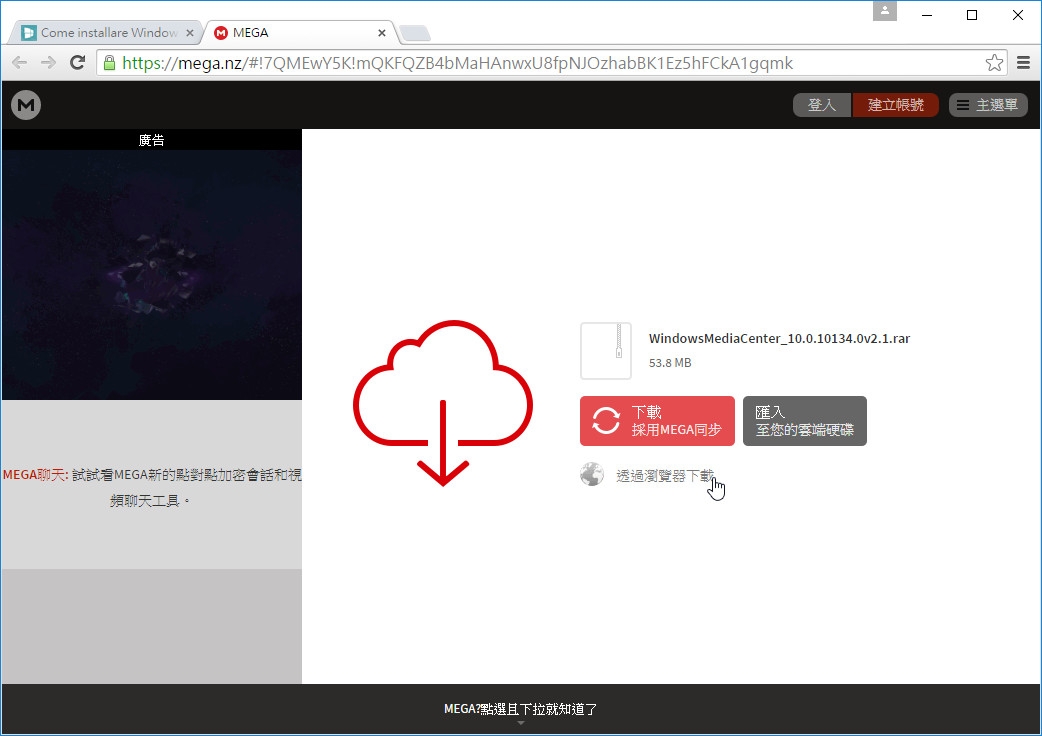Click 匯入 至您的雲端硬碟 import button
The height and width of the screenshot is (736, 1042).
click(x=805, y=421)
